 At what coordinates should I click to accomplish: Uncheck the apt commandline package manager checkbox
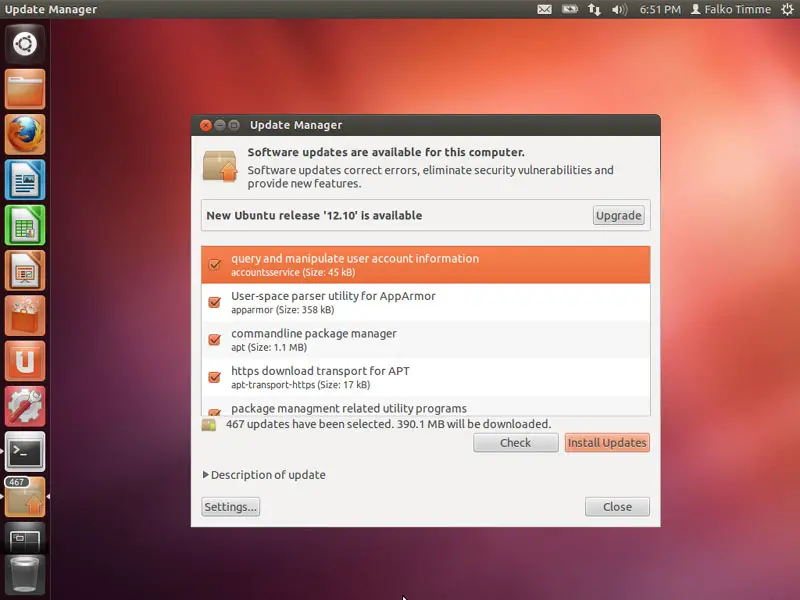click(215, 339)
